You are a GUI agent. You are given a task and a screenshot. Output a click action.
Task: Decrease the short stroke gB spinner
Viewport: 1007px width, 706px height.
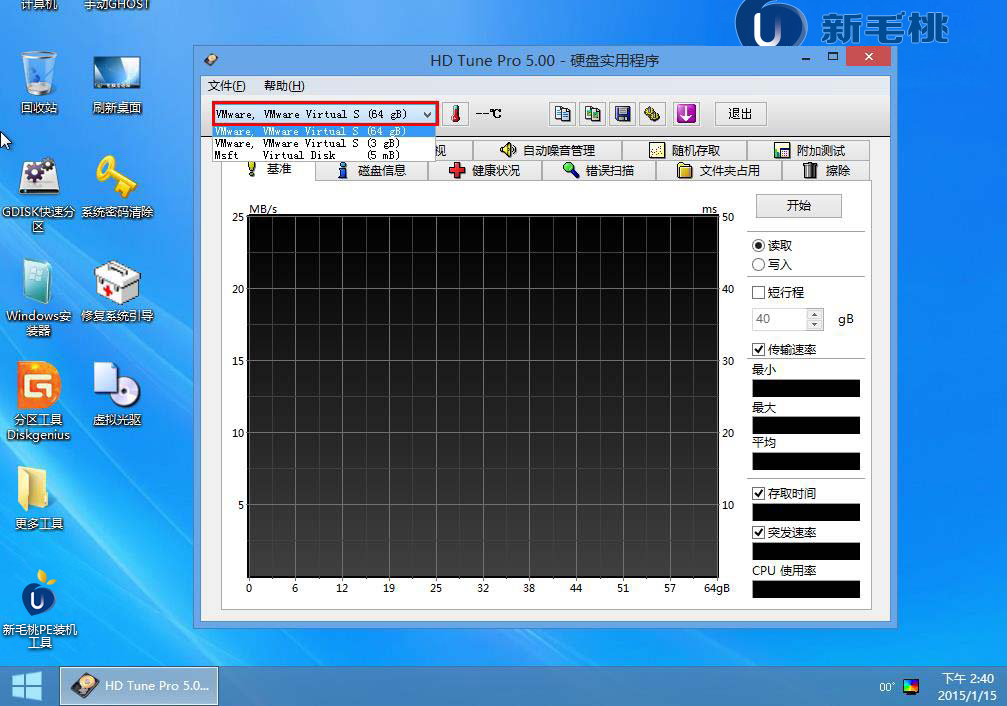click(x=814, y=324)
